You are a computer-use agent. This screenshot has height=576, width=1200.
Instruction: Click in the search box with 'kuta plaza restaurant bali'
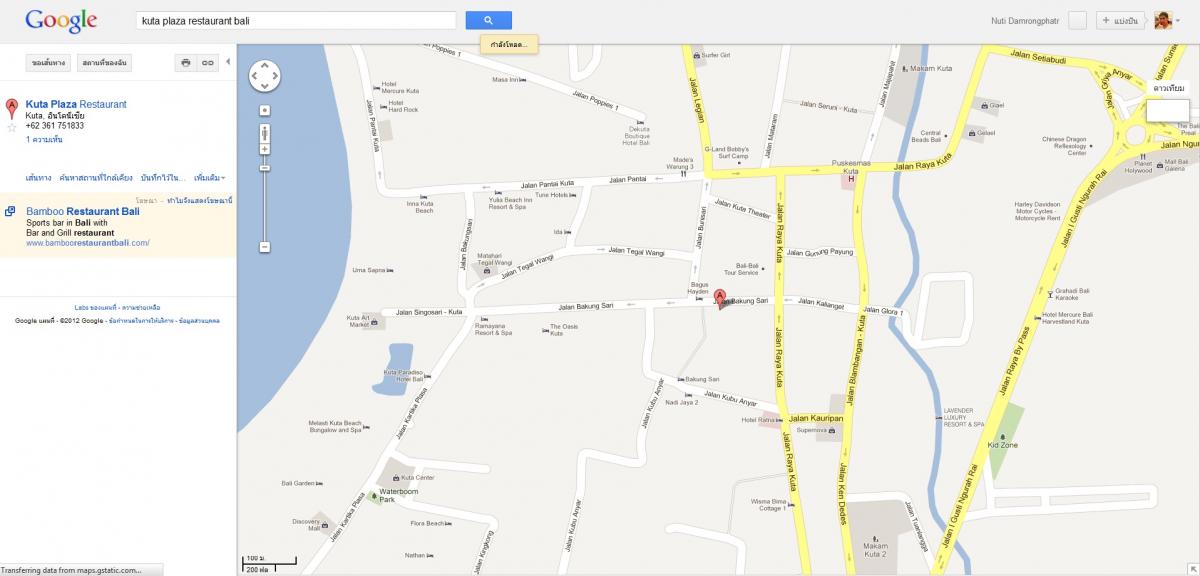click(x=296, y=20)
